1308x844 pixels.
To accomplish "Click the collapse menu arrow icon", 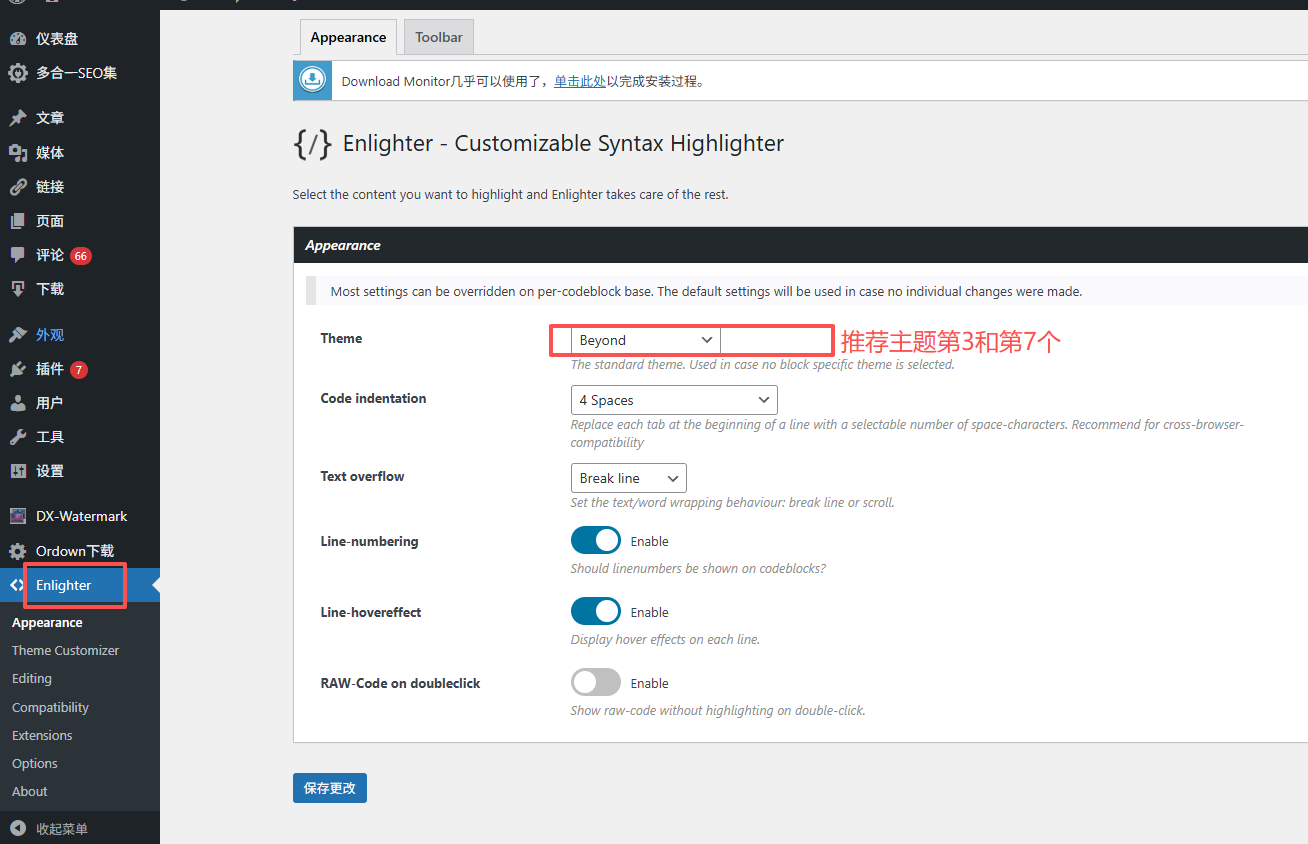I will [18, 829].
